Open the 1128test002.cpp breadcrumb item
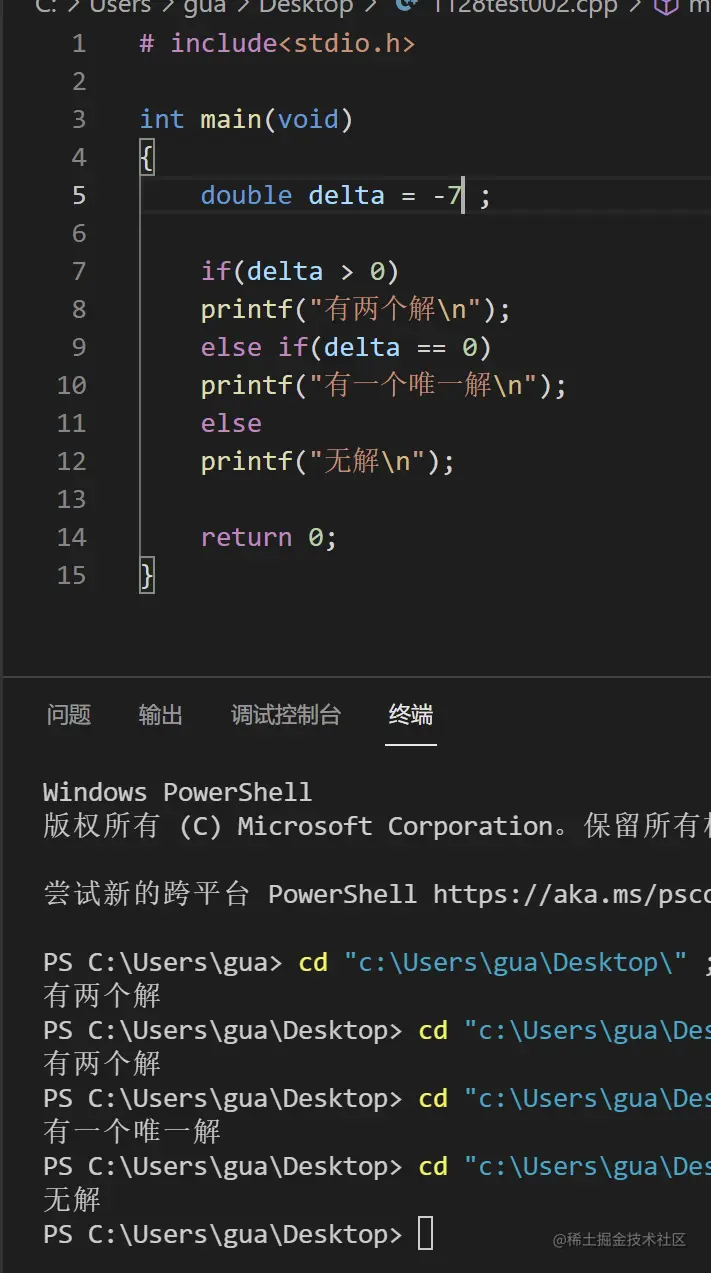This screenshot has height=1273, width=711. pos(526,6)
